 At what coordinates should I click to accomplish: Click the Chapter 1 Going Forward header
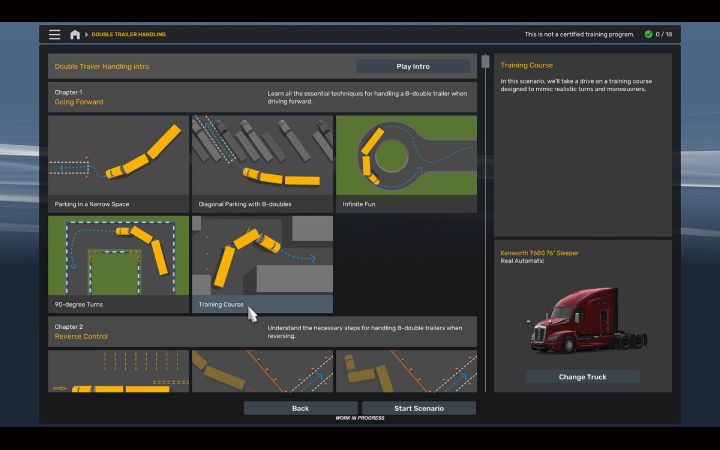tap(79, 97)
